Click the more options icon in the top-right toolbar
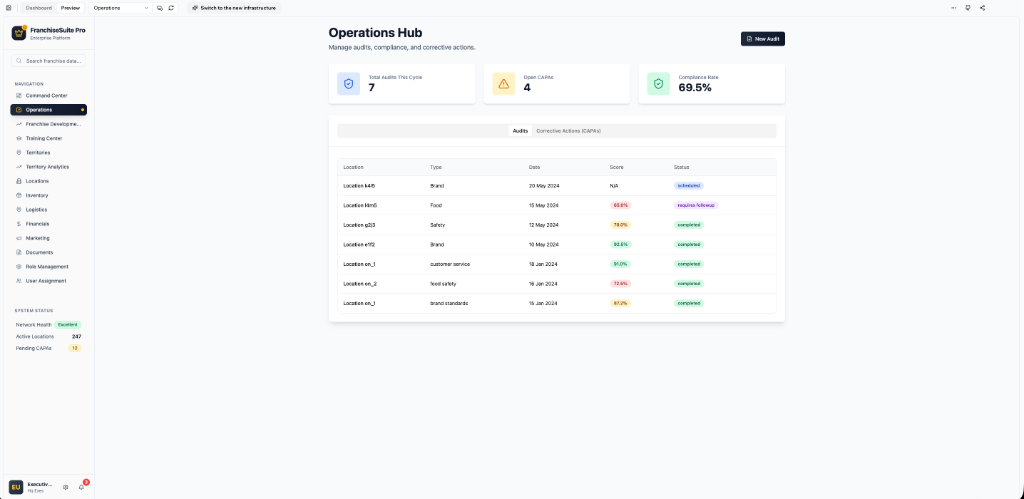This screenshot has height=499, width=1024. [x=953, y=8]
